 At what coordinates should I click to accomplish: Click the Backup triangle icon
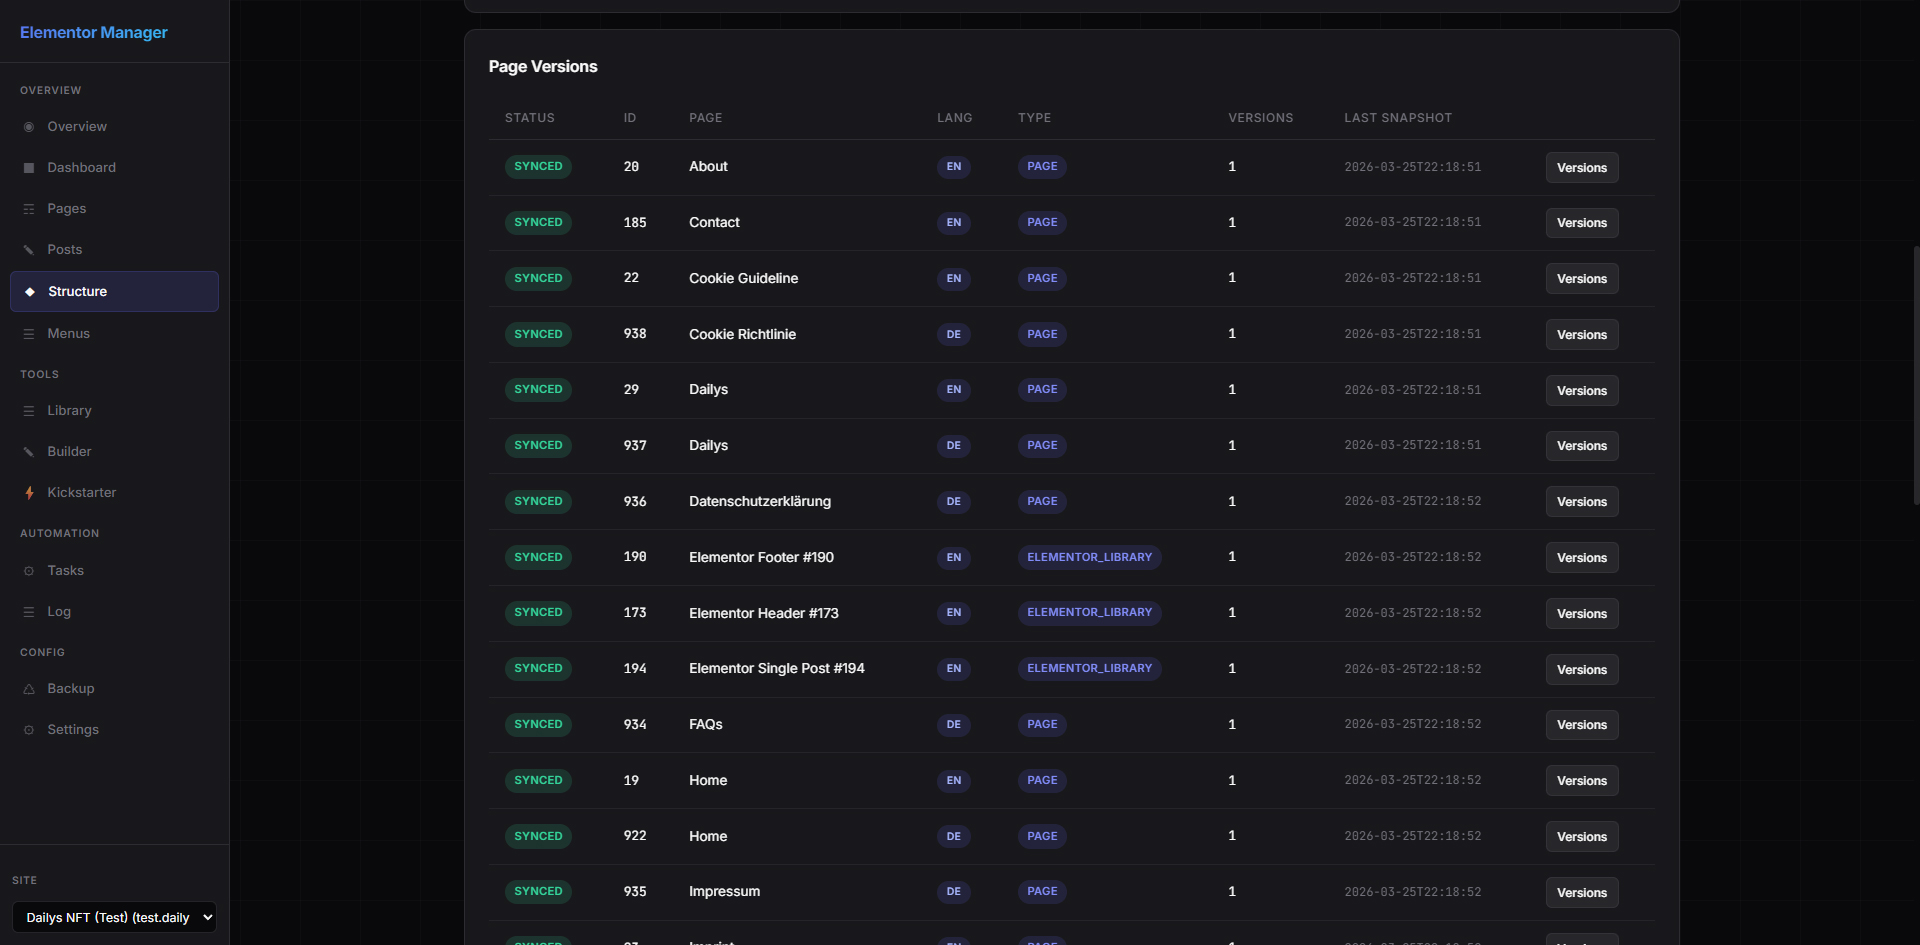(29, 689)
